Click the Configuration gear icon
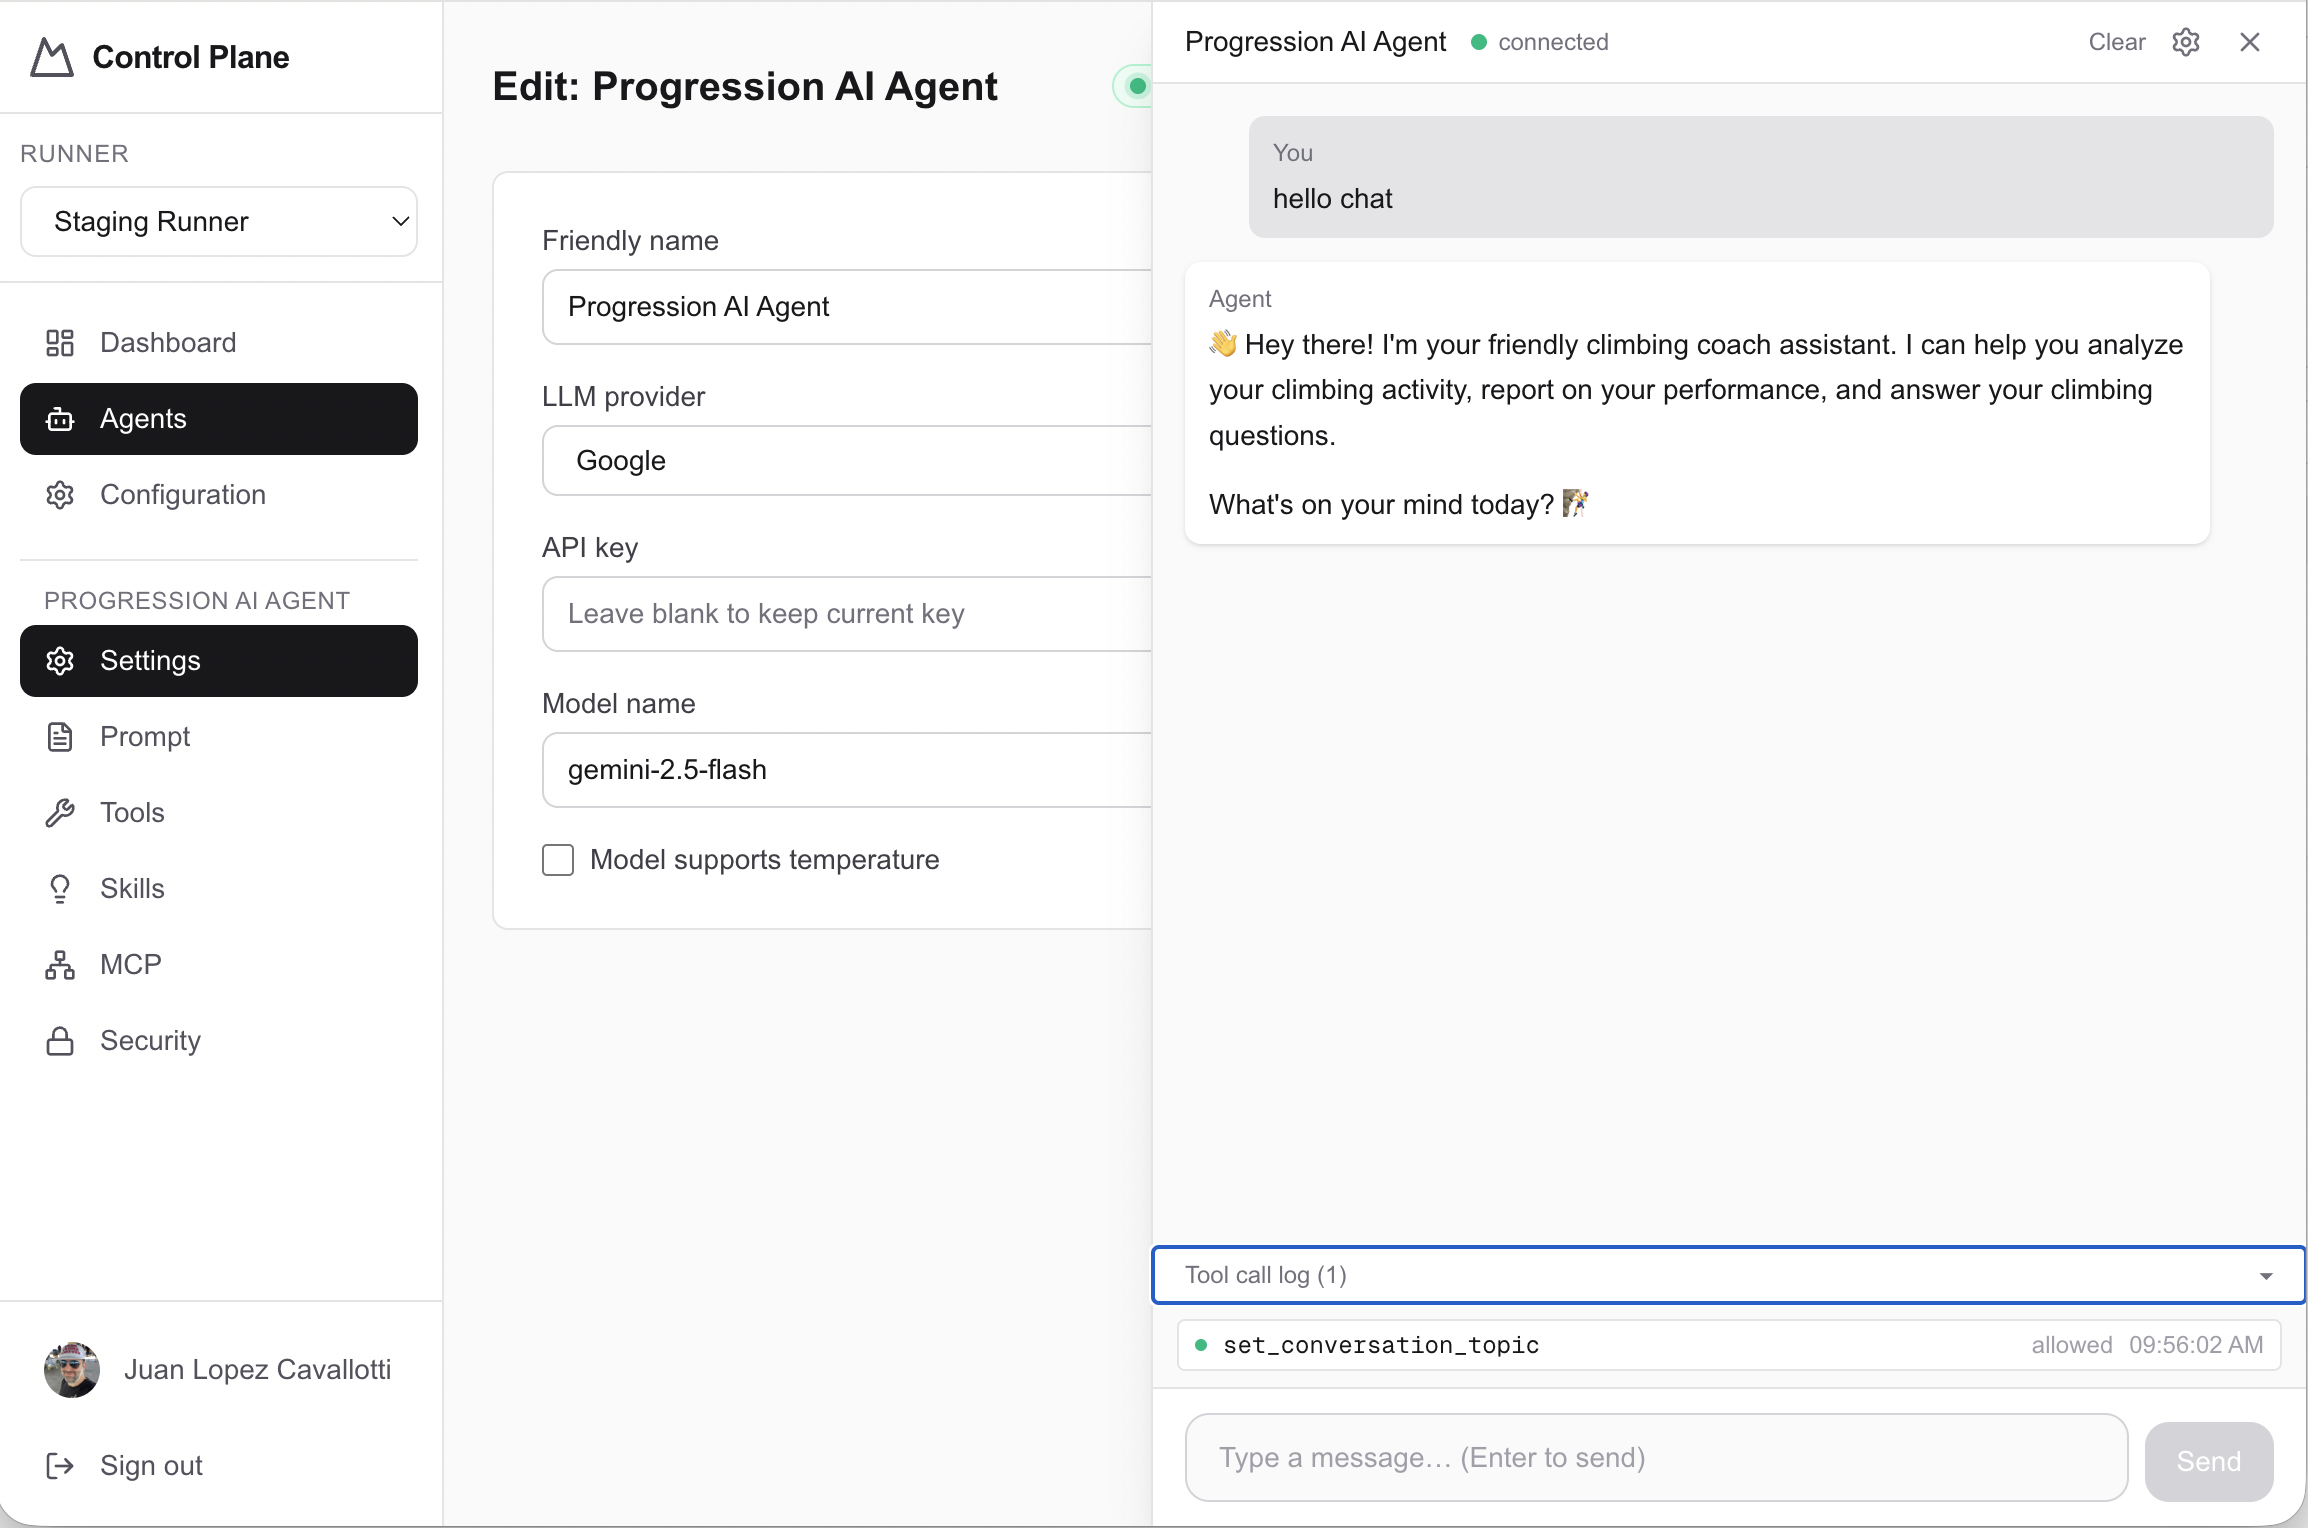2308x1528 pixels. click(x=61, y=495)
